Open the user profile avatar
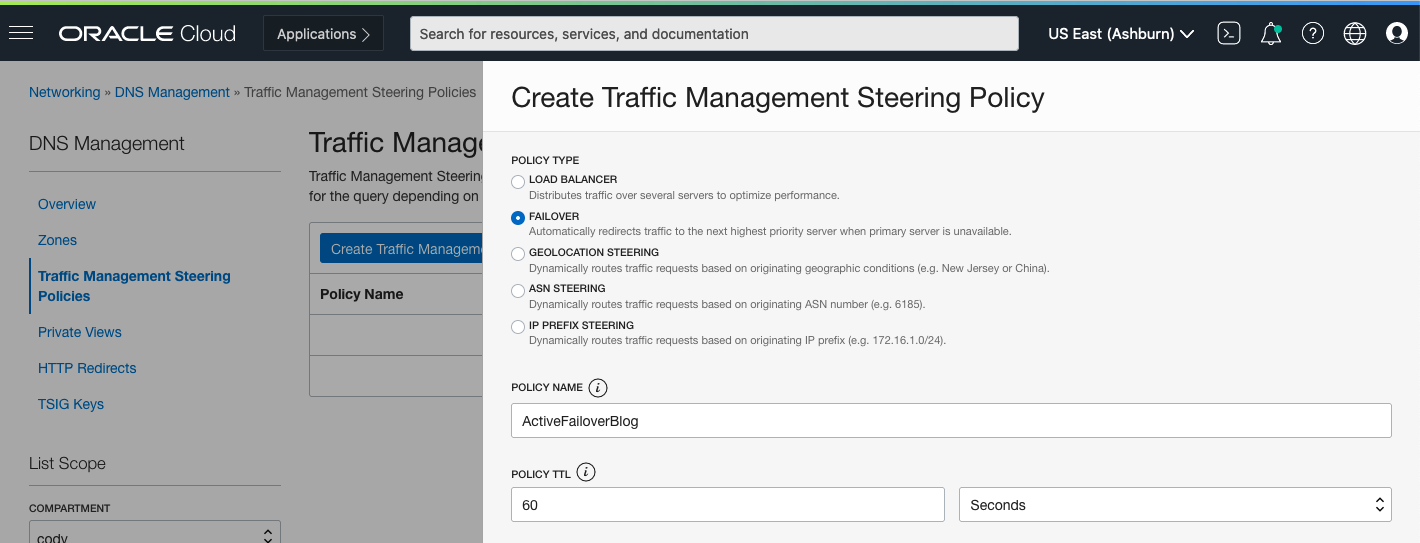 pyautogui.click(x=1397, y=33)
